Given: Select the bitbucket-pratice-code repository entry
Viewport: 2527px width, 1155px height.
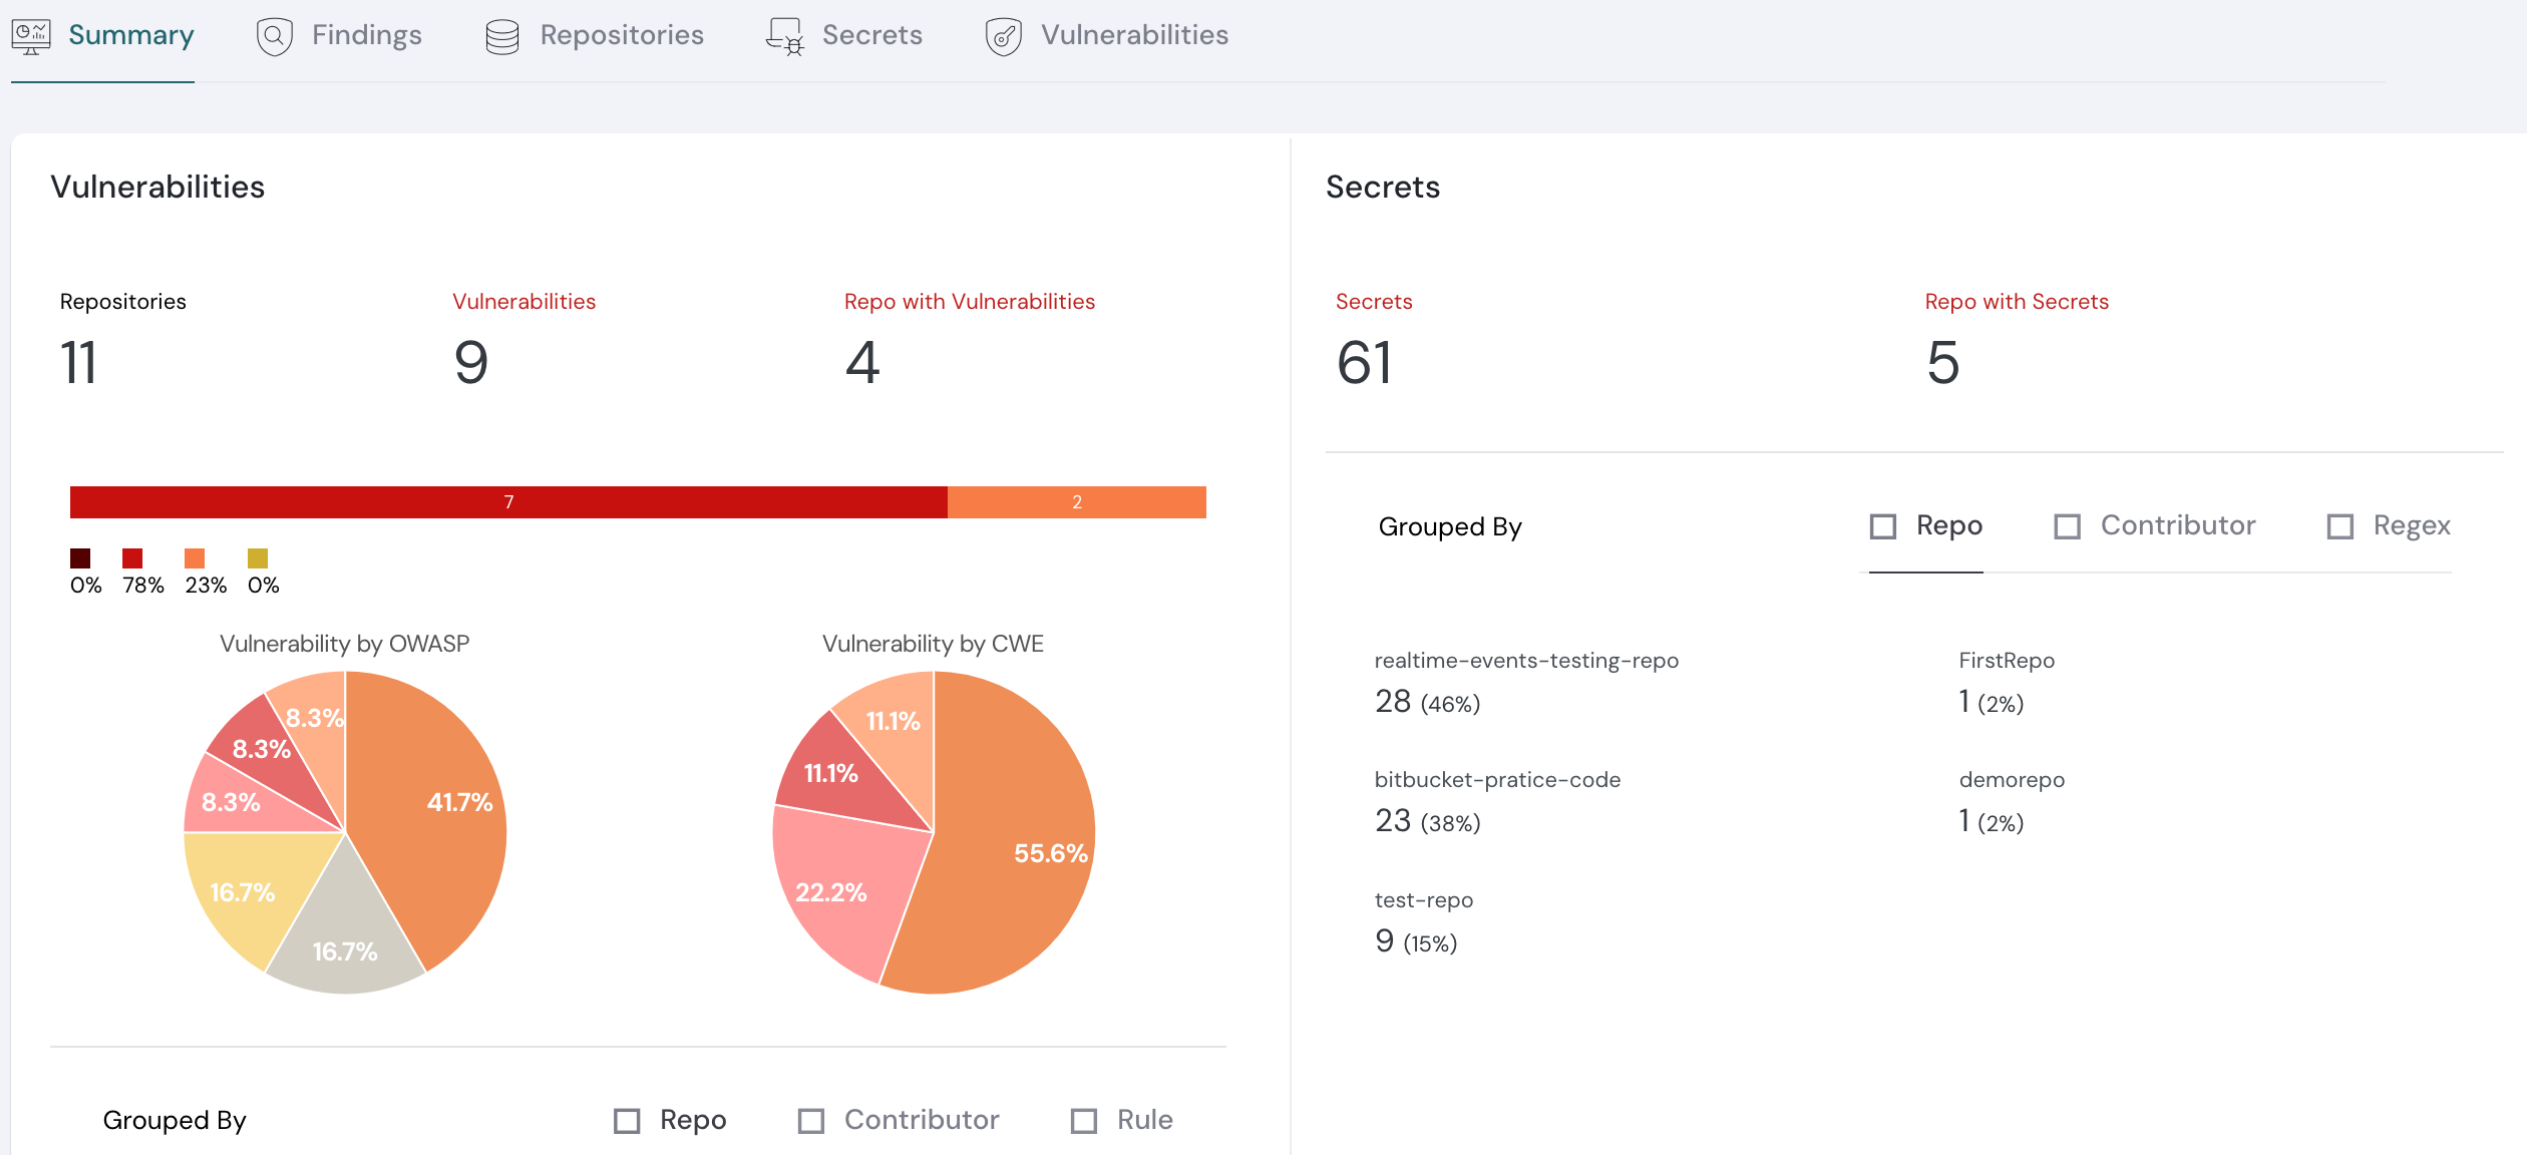Looking at the screenshot, I should 1498,779.
